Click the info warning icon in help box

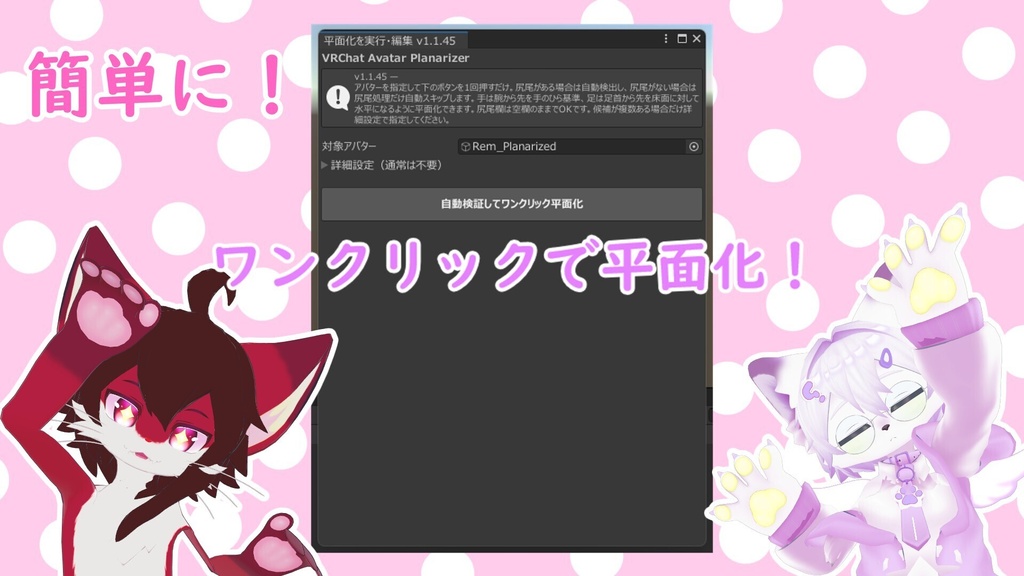338,98
